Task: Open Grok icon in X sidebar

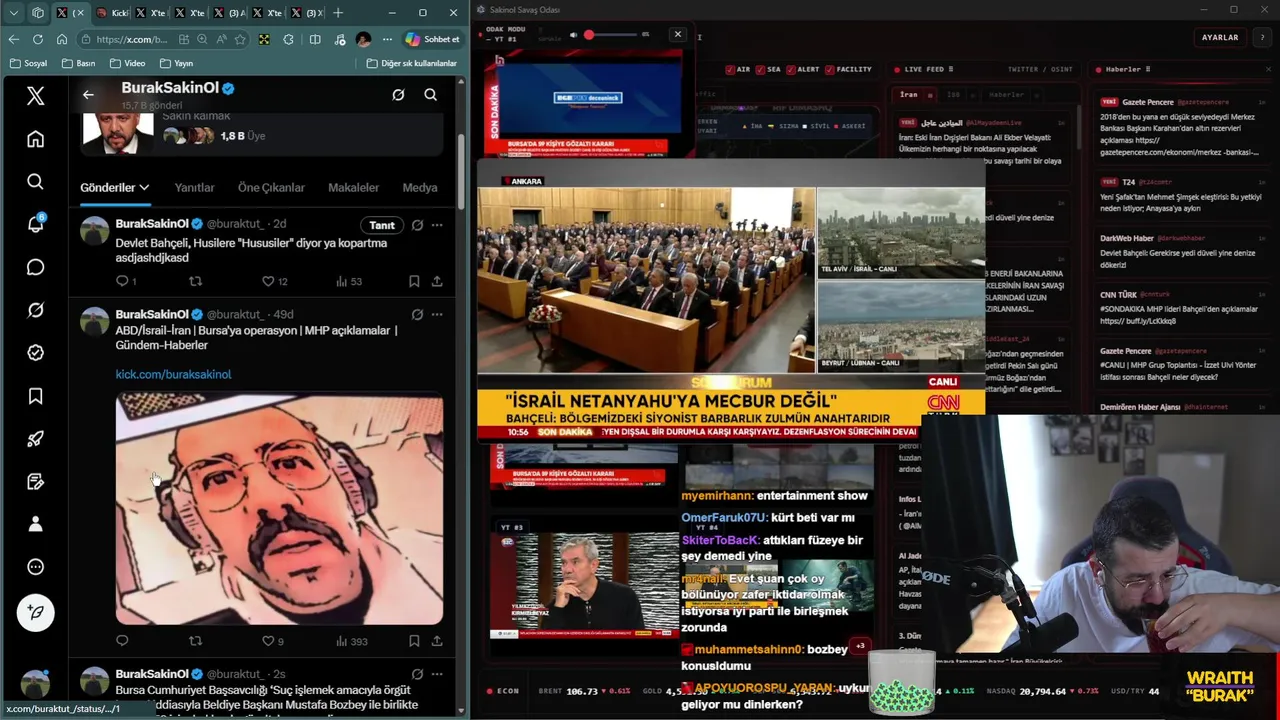Action: pyautogui.click(x=35, y=310)
